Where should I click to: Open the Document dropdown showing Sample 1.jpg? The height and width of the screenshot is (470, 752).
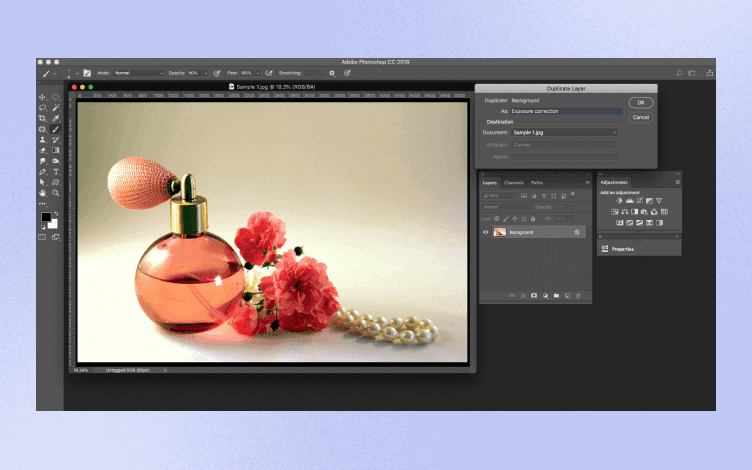(x=564, y=132)
